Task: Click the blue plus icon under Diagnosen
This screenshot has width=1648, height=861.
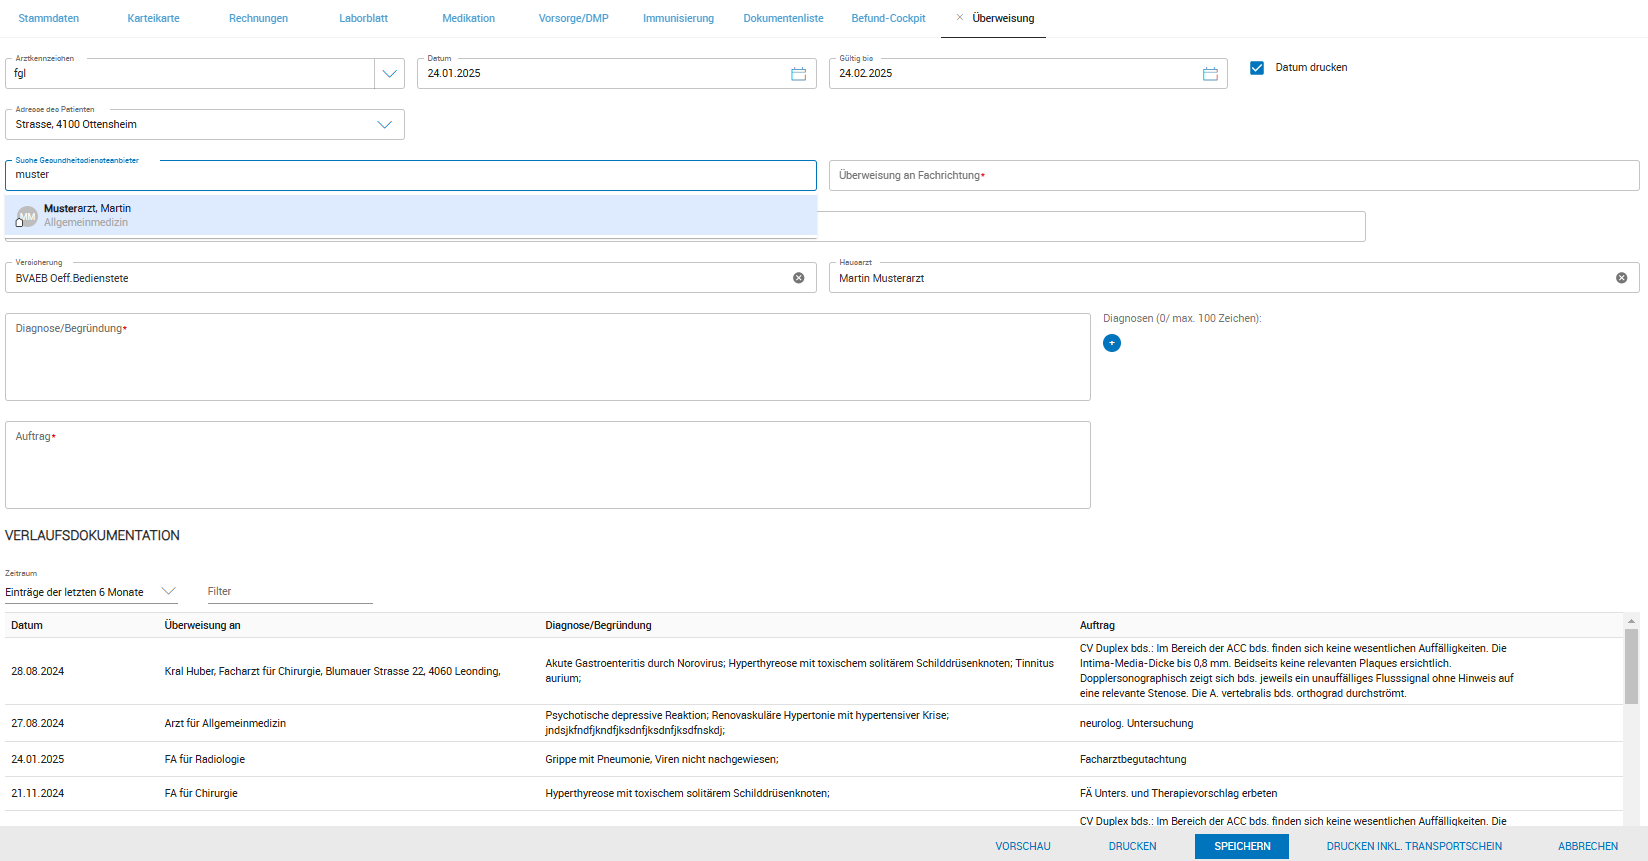Action: [1112, 343]
